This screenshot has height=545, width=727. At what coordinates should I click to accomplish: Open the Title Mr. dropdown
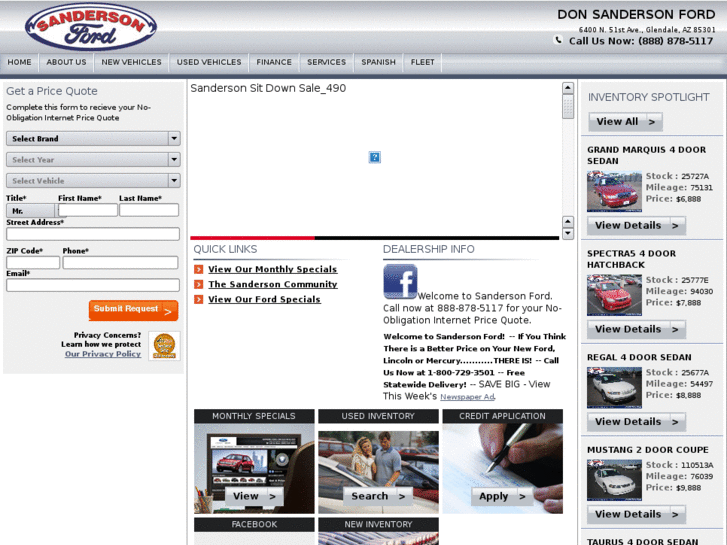click(32, 211)
